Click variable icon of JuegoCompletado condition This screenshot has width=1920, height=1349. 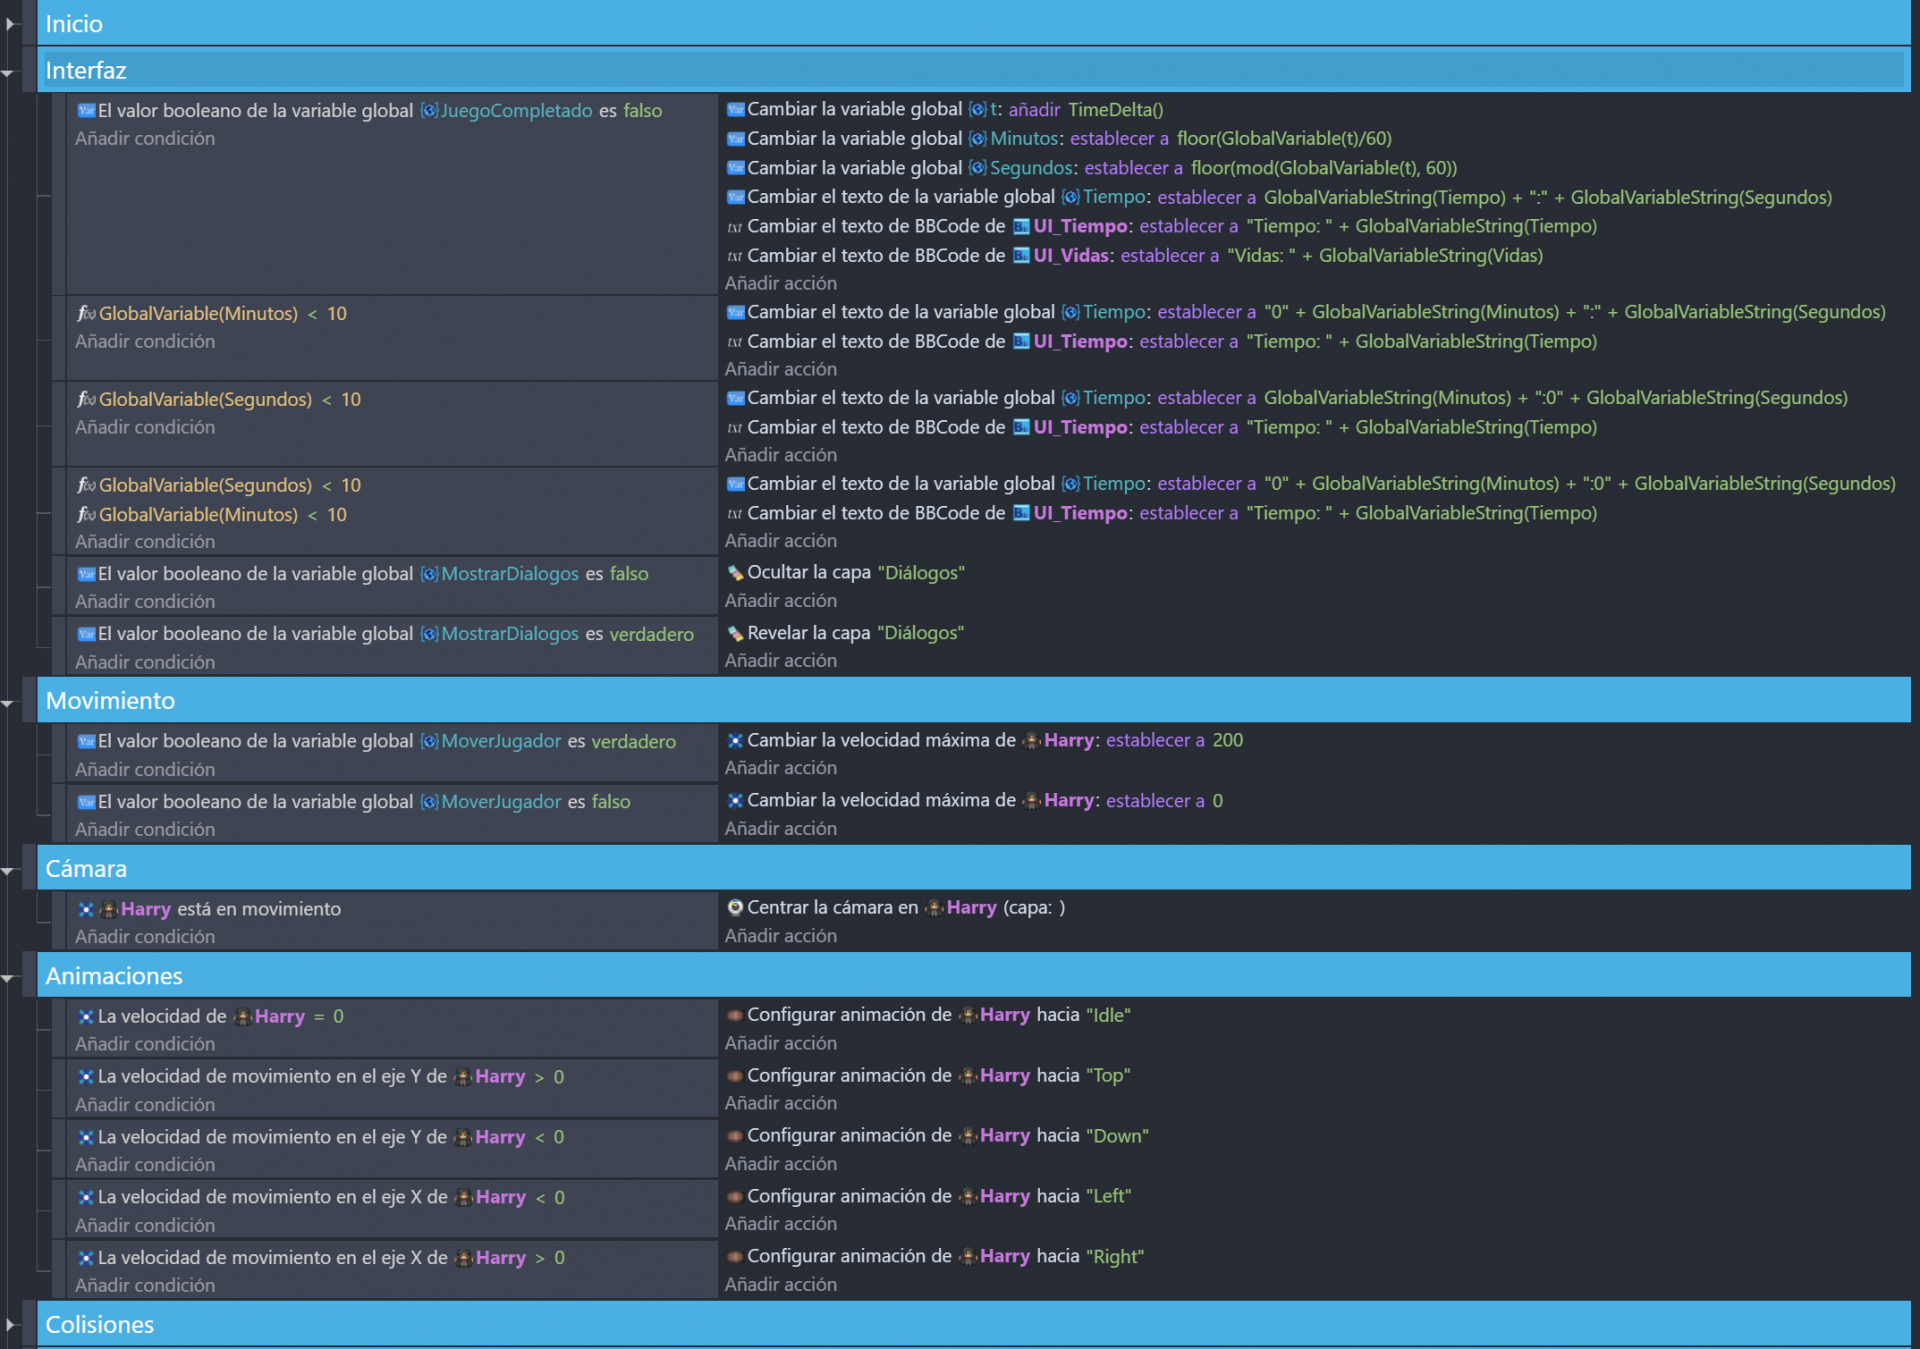tap(86, 111)
